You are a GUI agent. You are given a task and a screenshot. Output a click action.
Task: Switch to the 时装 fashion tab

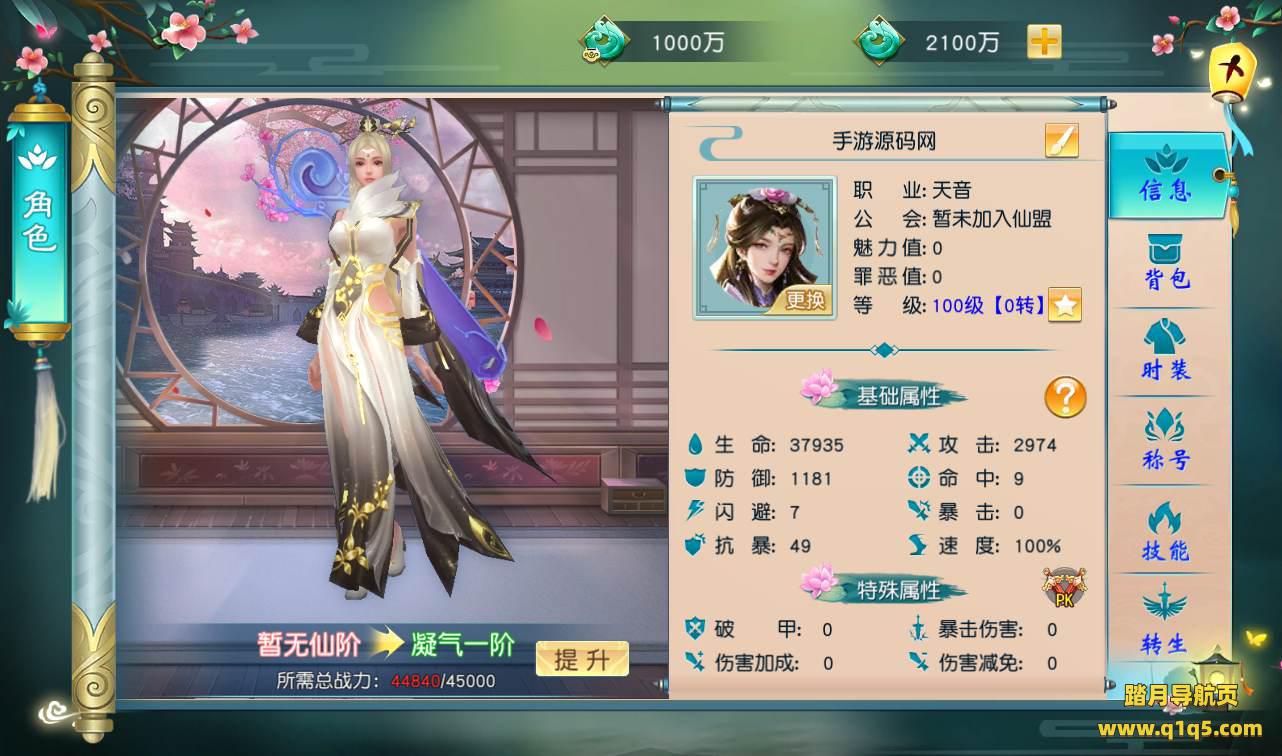pyautogui.click(x=1166, y=352)
